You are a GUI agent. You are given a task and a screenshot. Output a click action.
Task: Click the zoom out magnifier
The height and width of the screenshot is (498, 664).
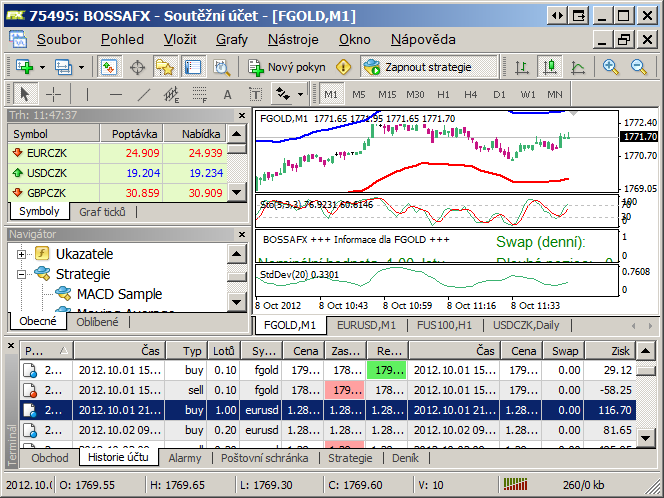[639, 67]
